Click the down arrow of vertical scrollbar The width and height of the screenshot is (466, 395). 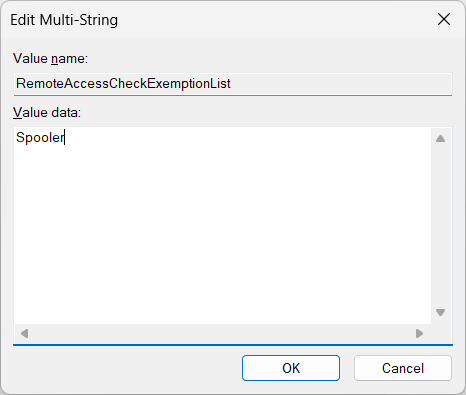click(440, 312)
